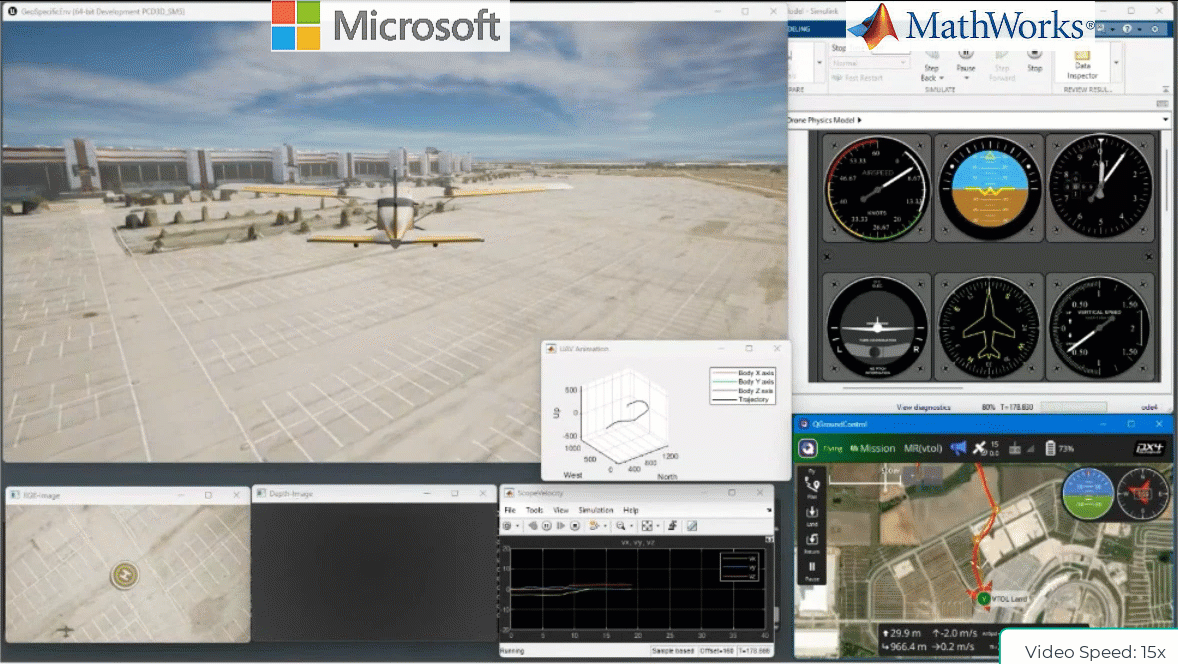Click the megaphone messages icon in QGroundControl
This screenshot has height=664, width=1178.
tap(957, 448)
